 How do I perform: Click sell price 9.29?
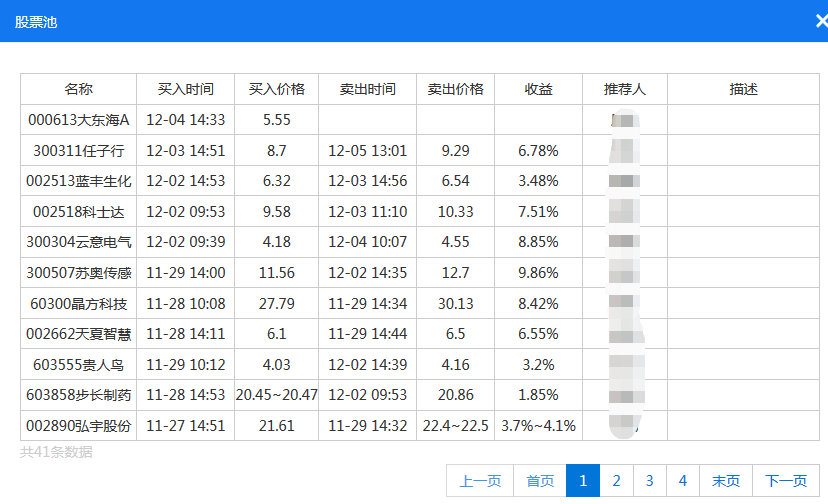tap(455, 151)
